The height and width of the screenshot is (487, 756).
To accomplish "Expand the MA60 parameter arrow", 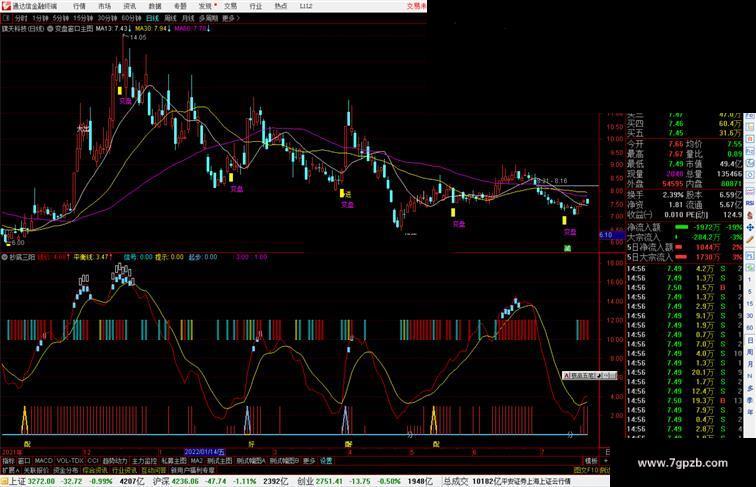I will click(x=208, y=29).
